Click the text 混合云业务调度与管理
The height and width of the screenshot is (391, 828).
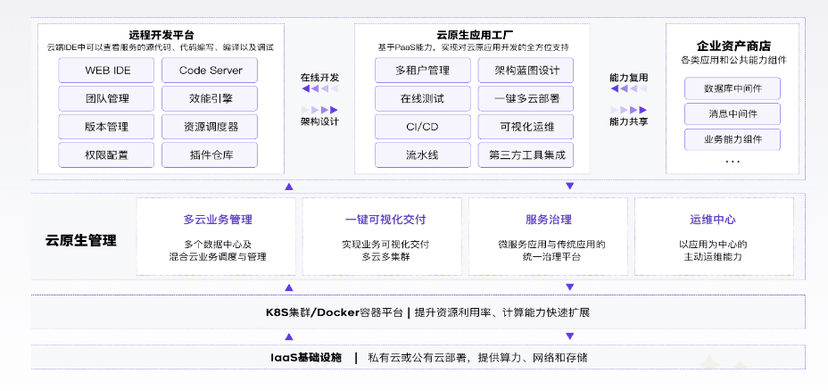(218, 257)
